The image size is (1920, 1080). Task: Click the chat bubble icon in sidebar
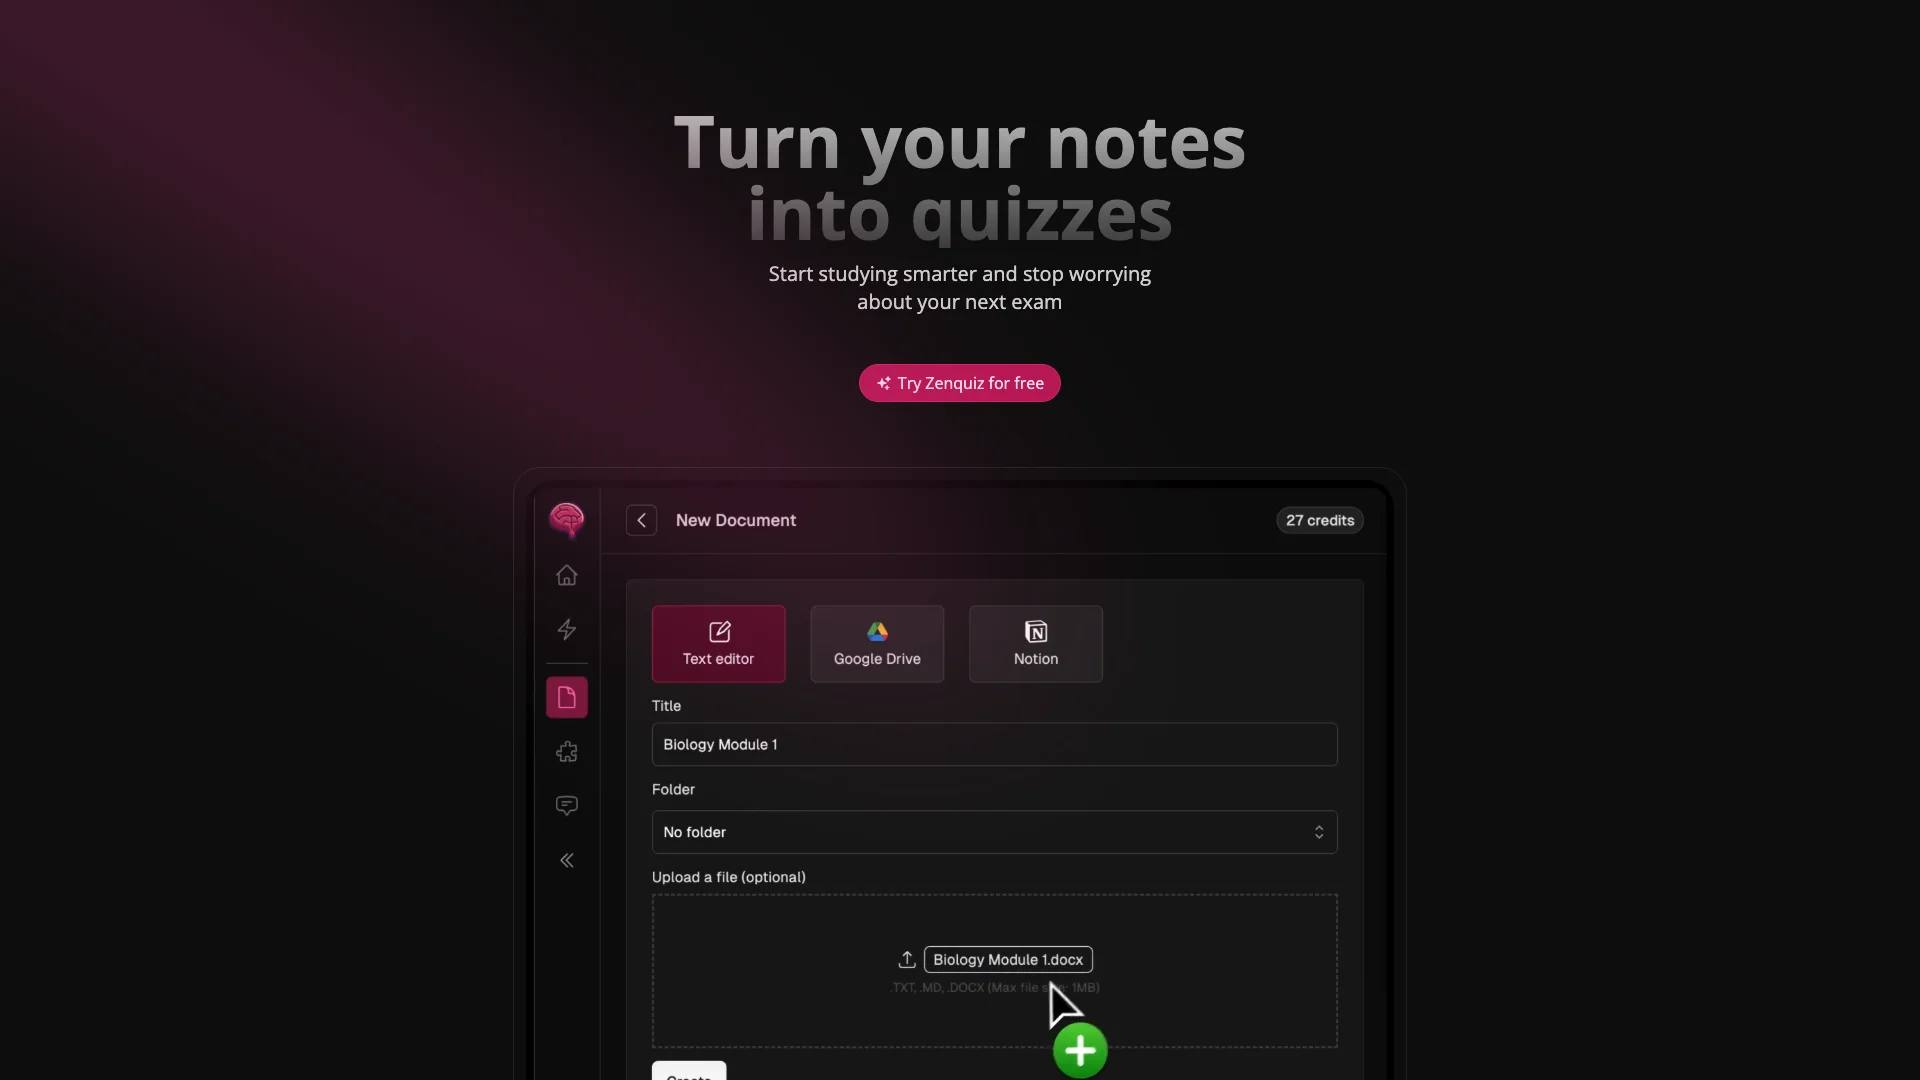(567, 804)
